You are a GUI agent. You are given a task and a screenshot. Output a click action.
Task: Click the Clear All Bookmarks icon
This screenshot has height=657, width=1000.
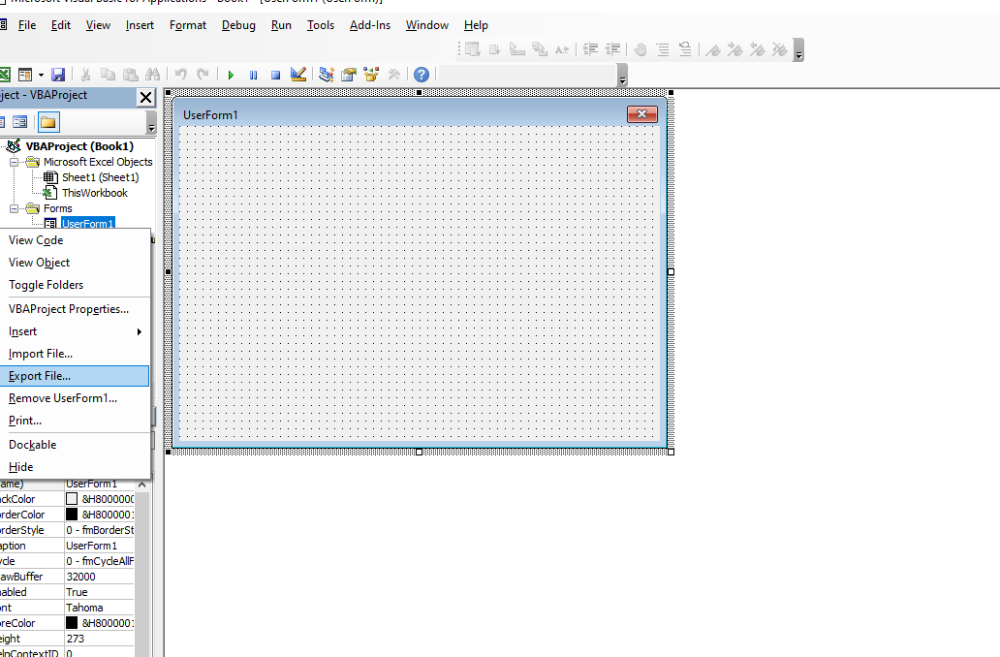(779, 49)
